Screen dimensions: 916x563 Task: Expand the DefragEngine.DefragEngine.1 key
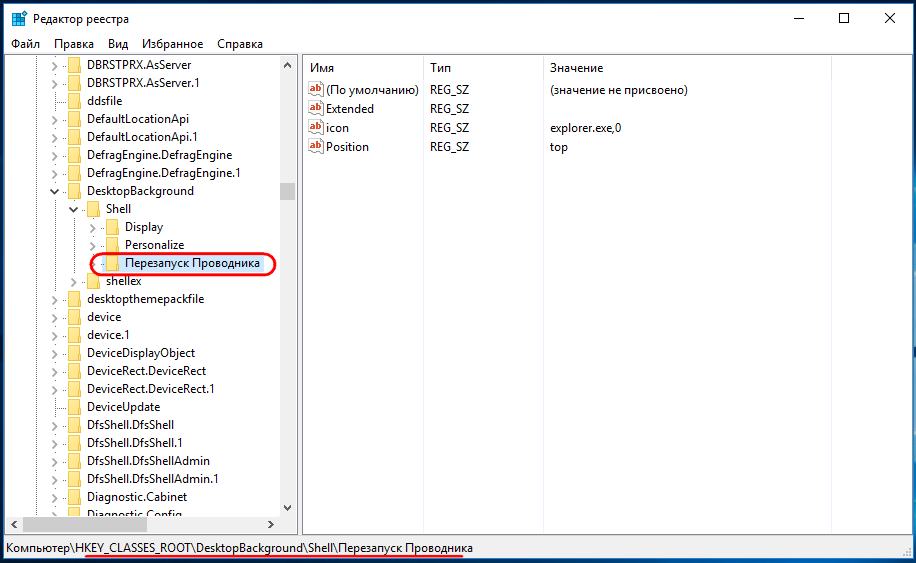coord(54,173)
